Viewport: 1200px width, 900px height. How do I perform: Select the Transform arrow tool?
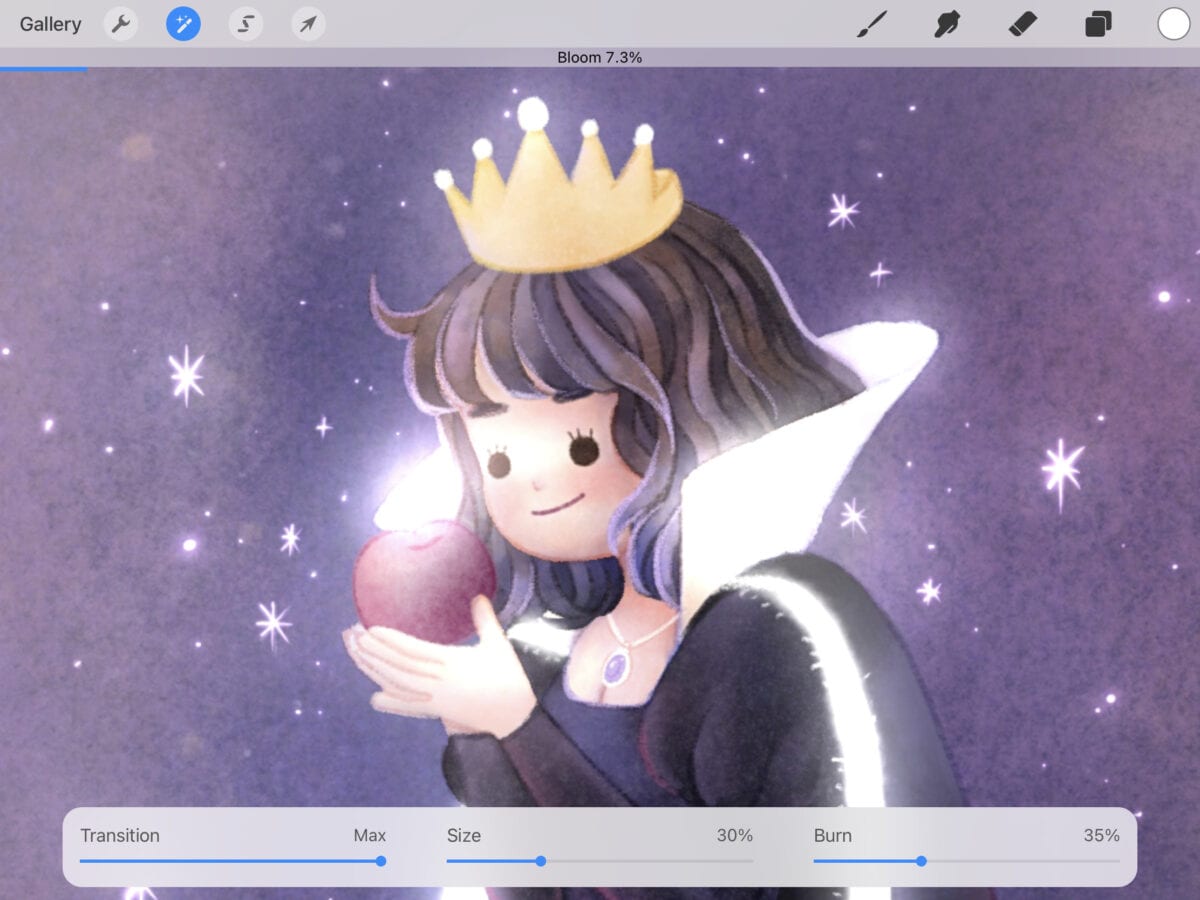click(307, 23)
